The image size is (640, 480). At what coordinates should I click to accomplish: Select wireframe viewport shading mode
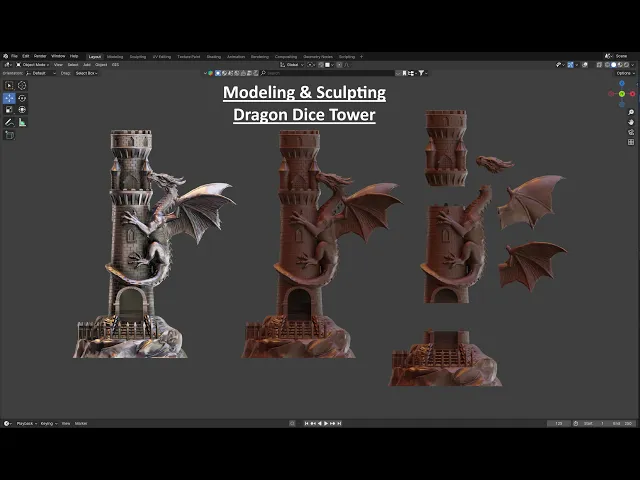click(x=607, y=64)
